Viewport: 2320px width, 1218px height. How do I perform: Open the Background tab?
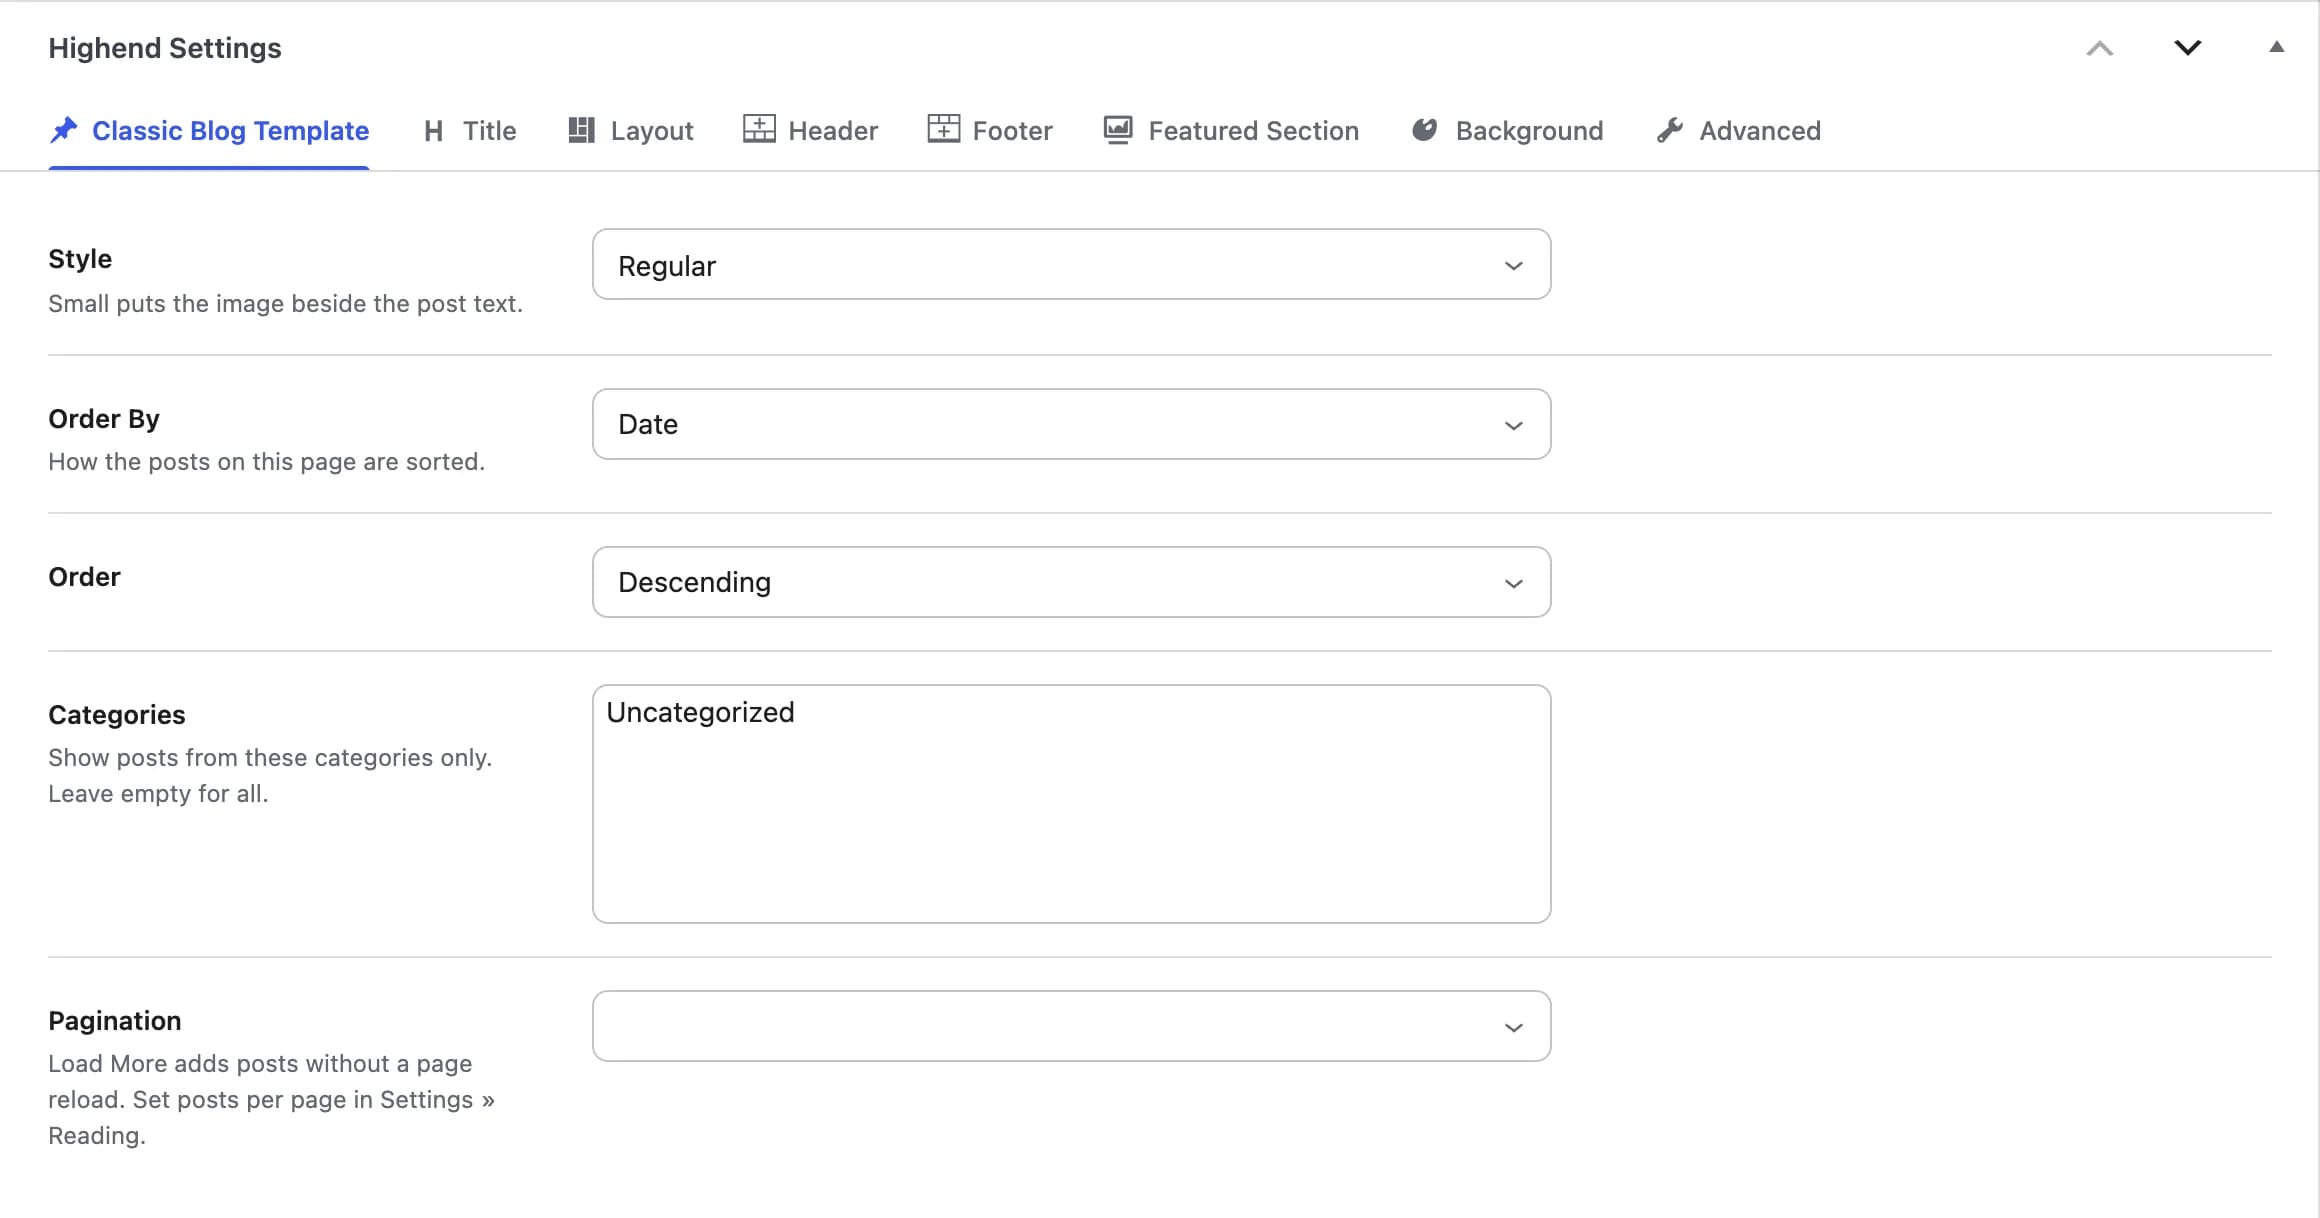(x=1507, y=131)
